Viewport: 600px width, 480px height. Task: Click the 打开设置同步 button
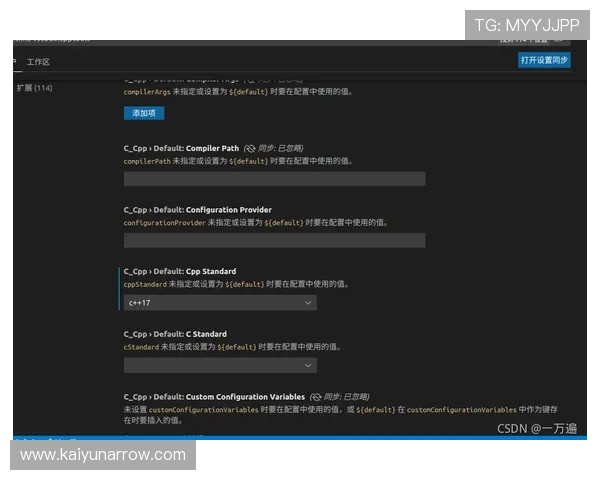(x=544, y=61)
